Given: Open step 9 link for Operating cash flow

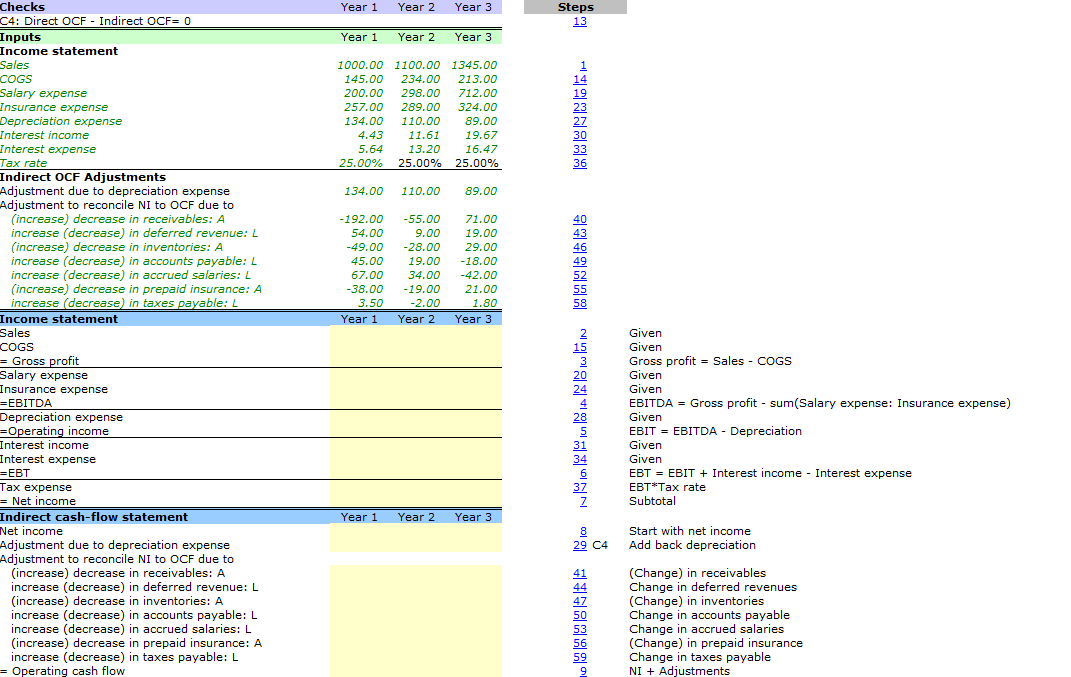Looking at the screenshot, I should coord(583,671).
